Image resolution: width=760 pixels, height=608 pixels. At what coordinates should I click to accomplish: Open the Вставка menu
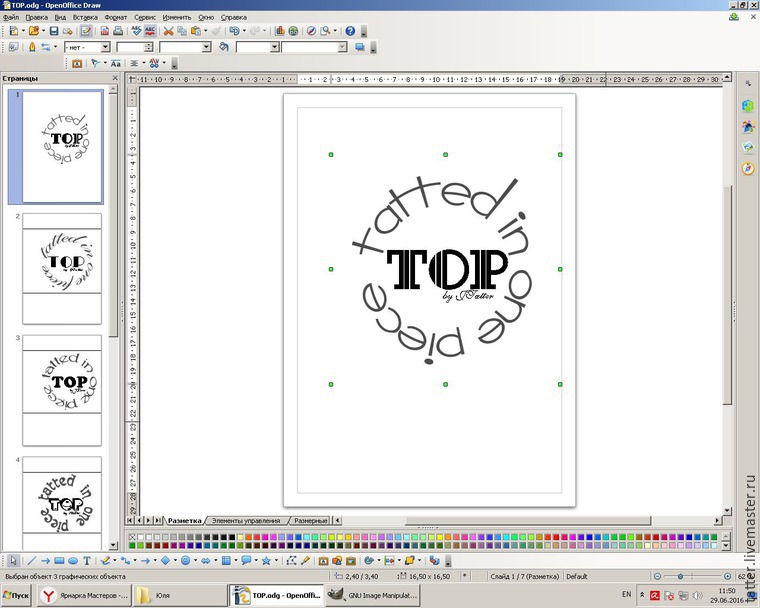click(85, 17)
